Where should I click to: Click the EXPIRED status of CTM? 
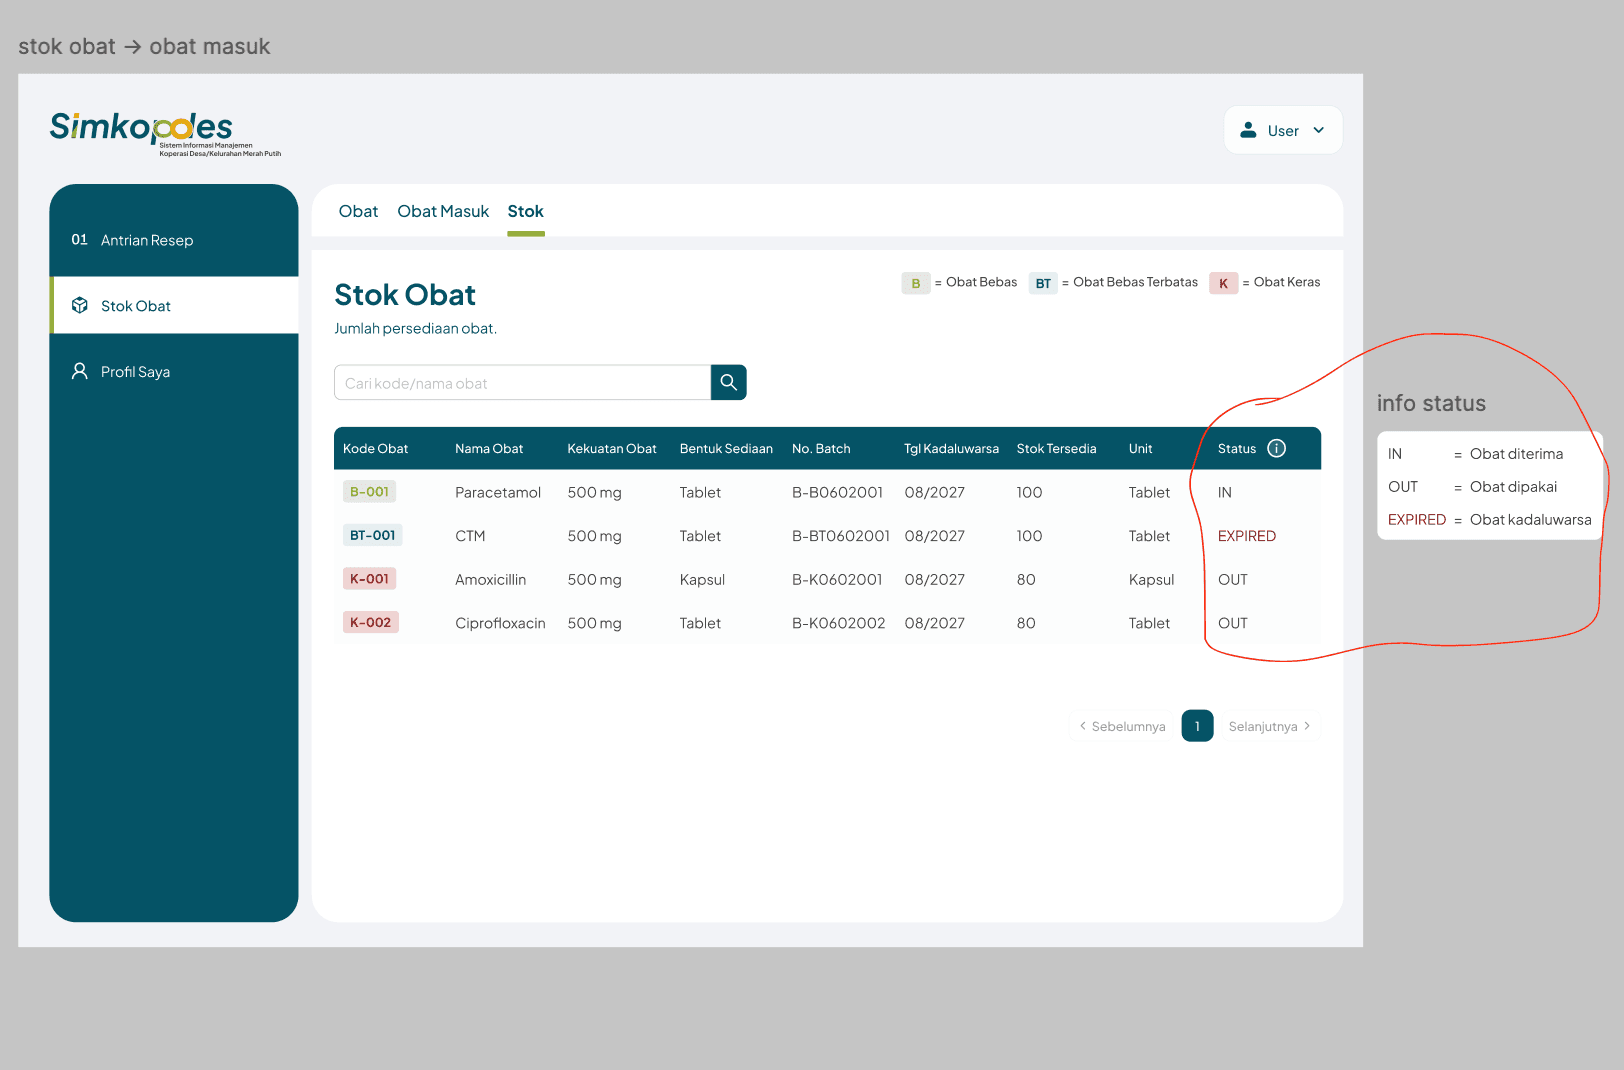1246,536
